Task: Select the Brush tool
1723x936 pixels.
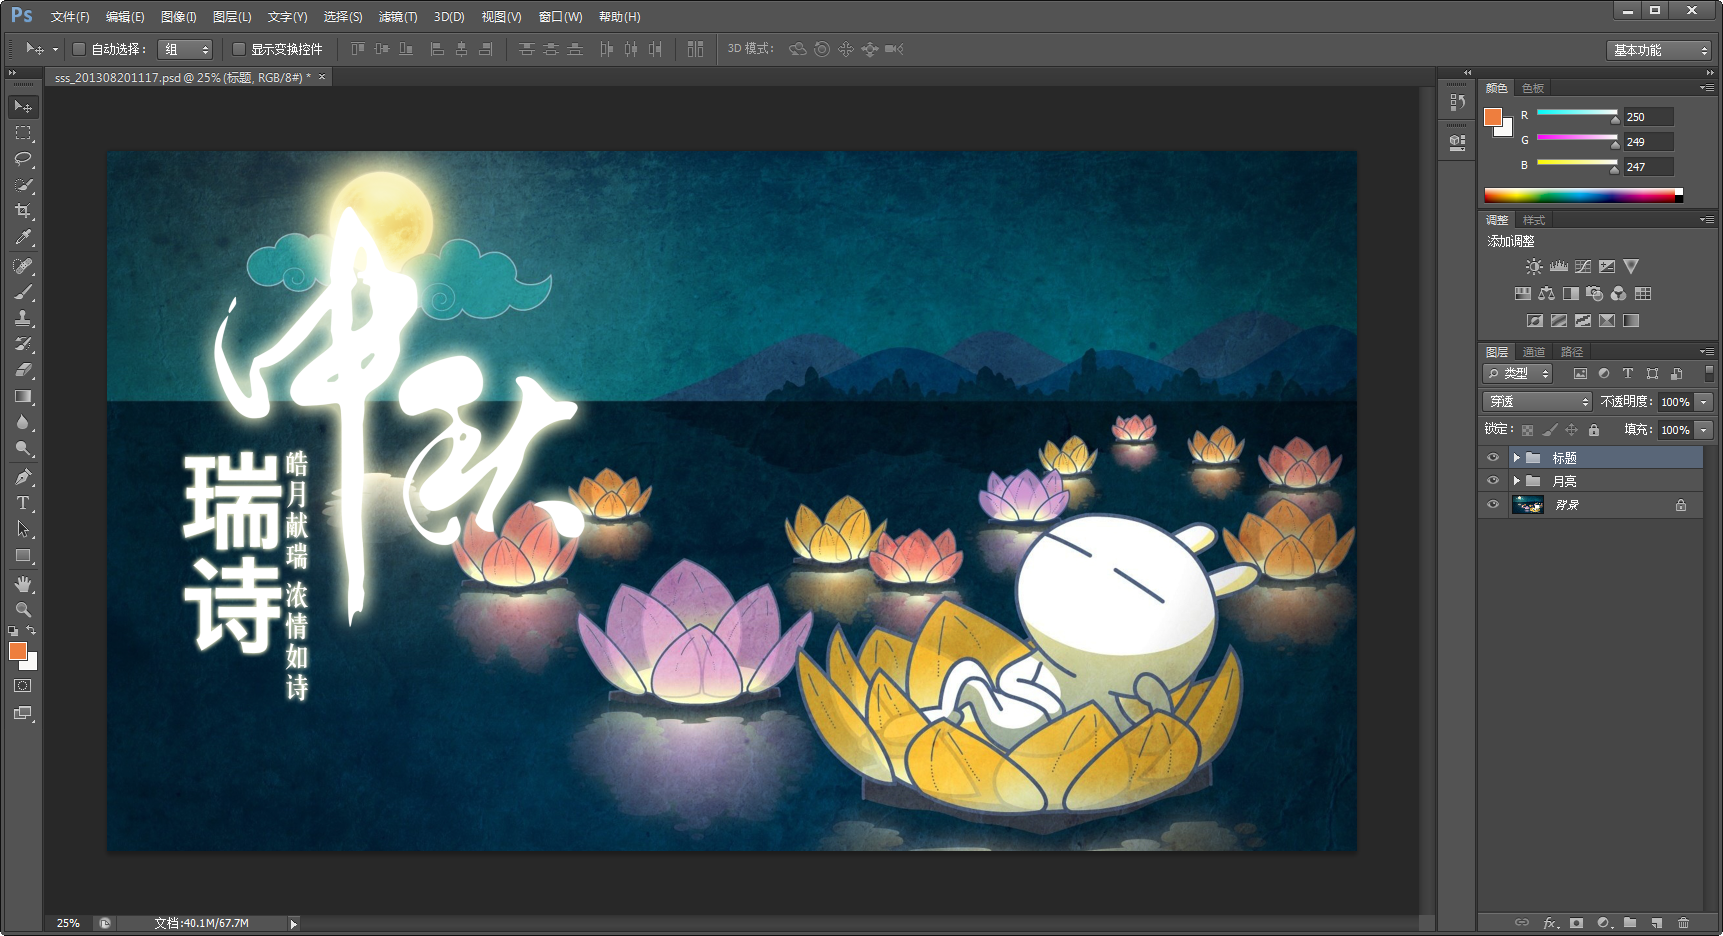Action: [x=23, y=292]
